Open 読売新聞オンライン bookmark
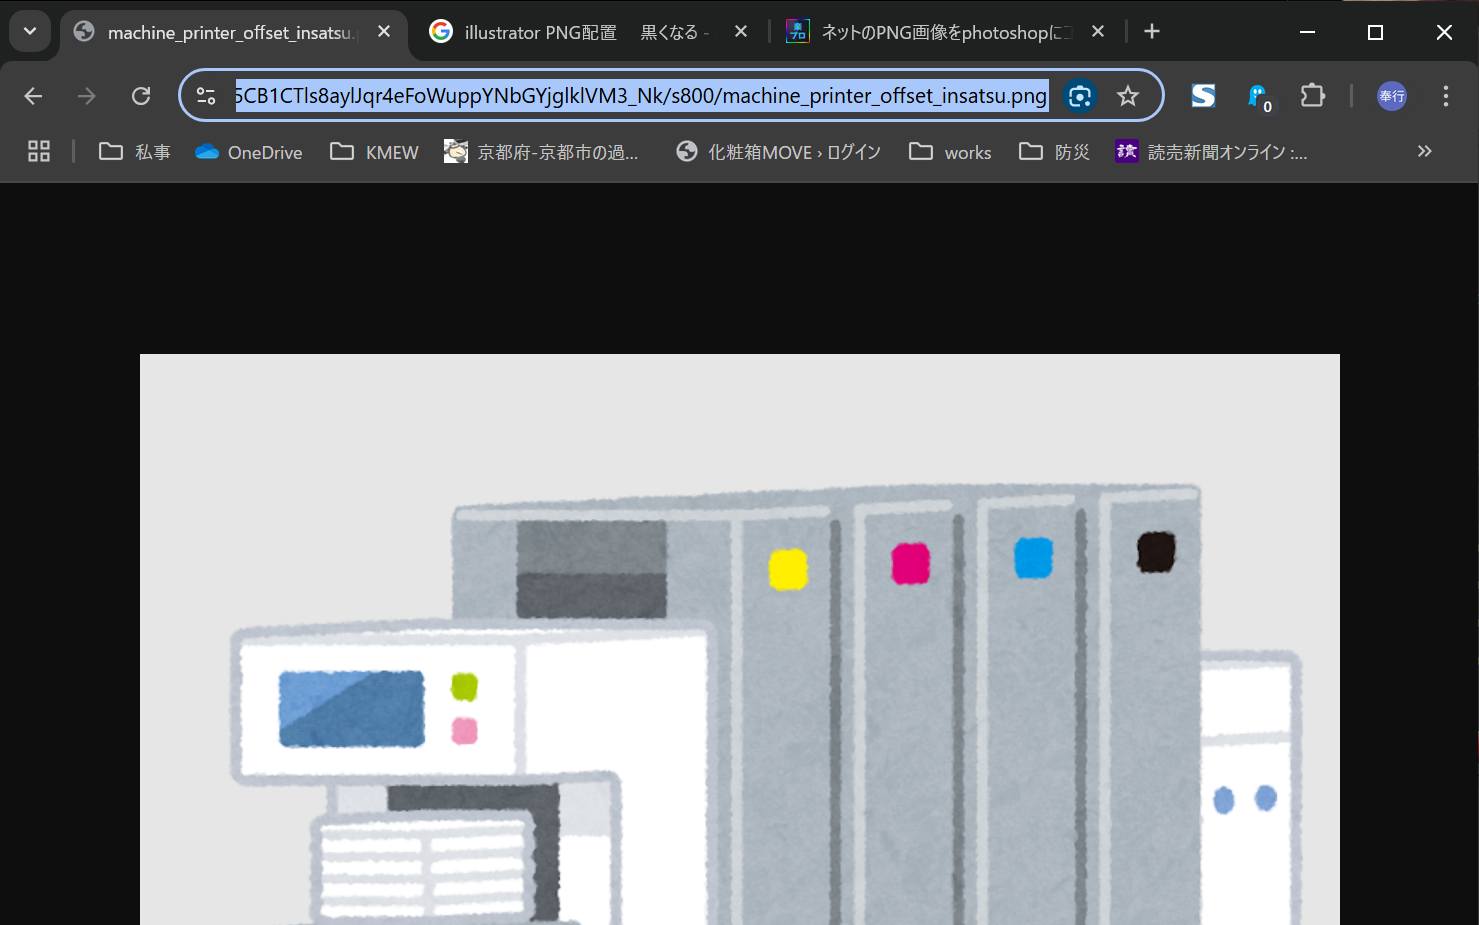 coord(1212,152)
